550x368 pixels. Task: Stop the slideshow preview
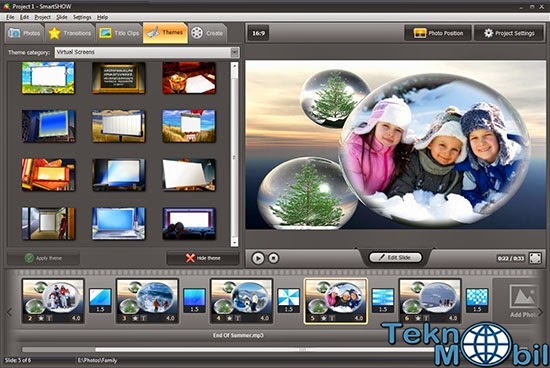274,258
